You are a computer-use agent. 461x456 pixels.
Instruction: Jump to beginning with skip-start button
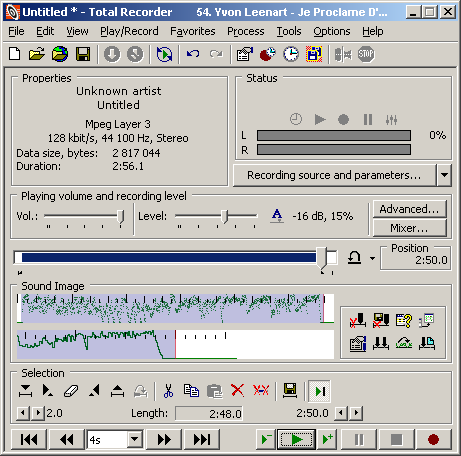[29, 439]
